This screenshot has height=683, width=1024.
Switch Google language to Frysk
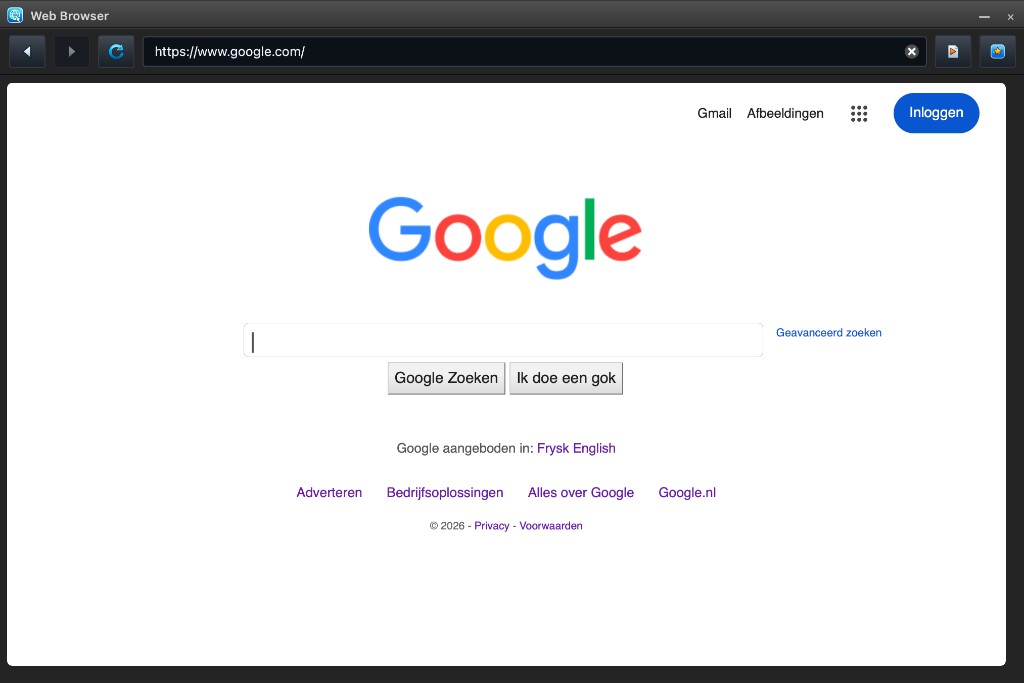(553, 449)
